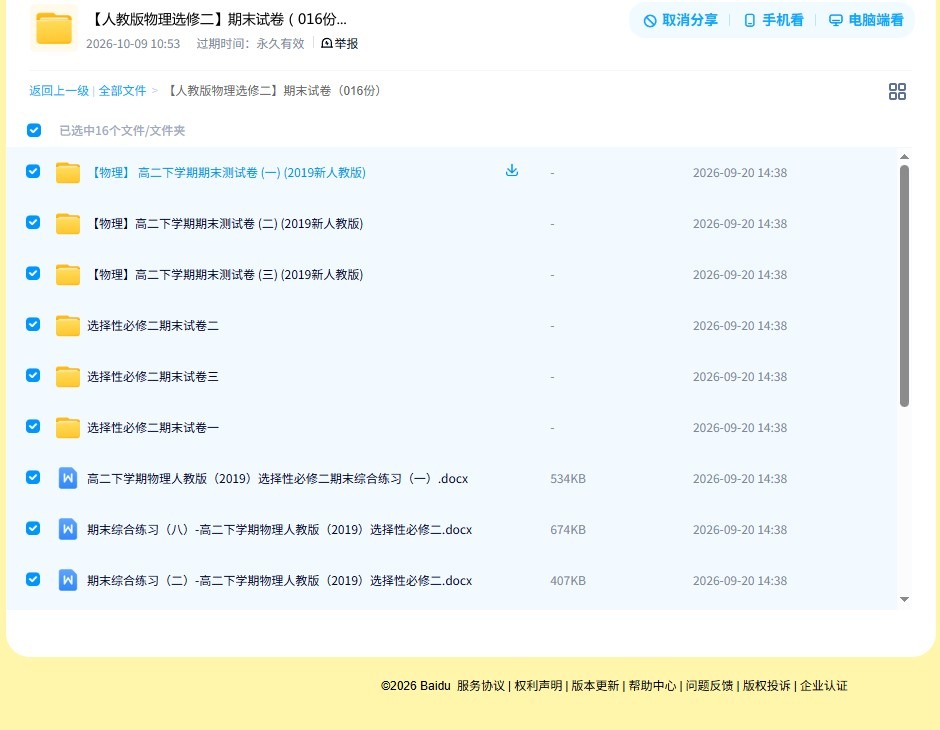Uncheck checkbox for 期末测试卷 (三) folder
The image size is (940, 730).
point(33,273)
